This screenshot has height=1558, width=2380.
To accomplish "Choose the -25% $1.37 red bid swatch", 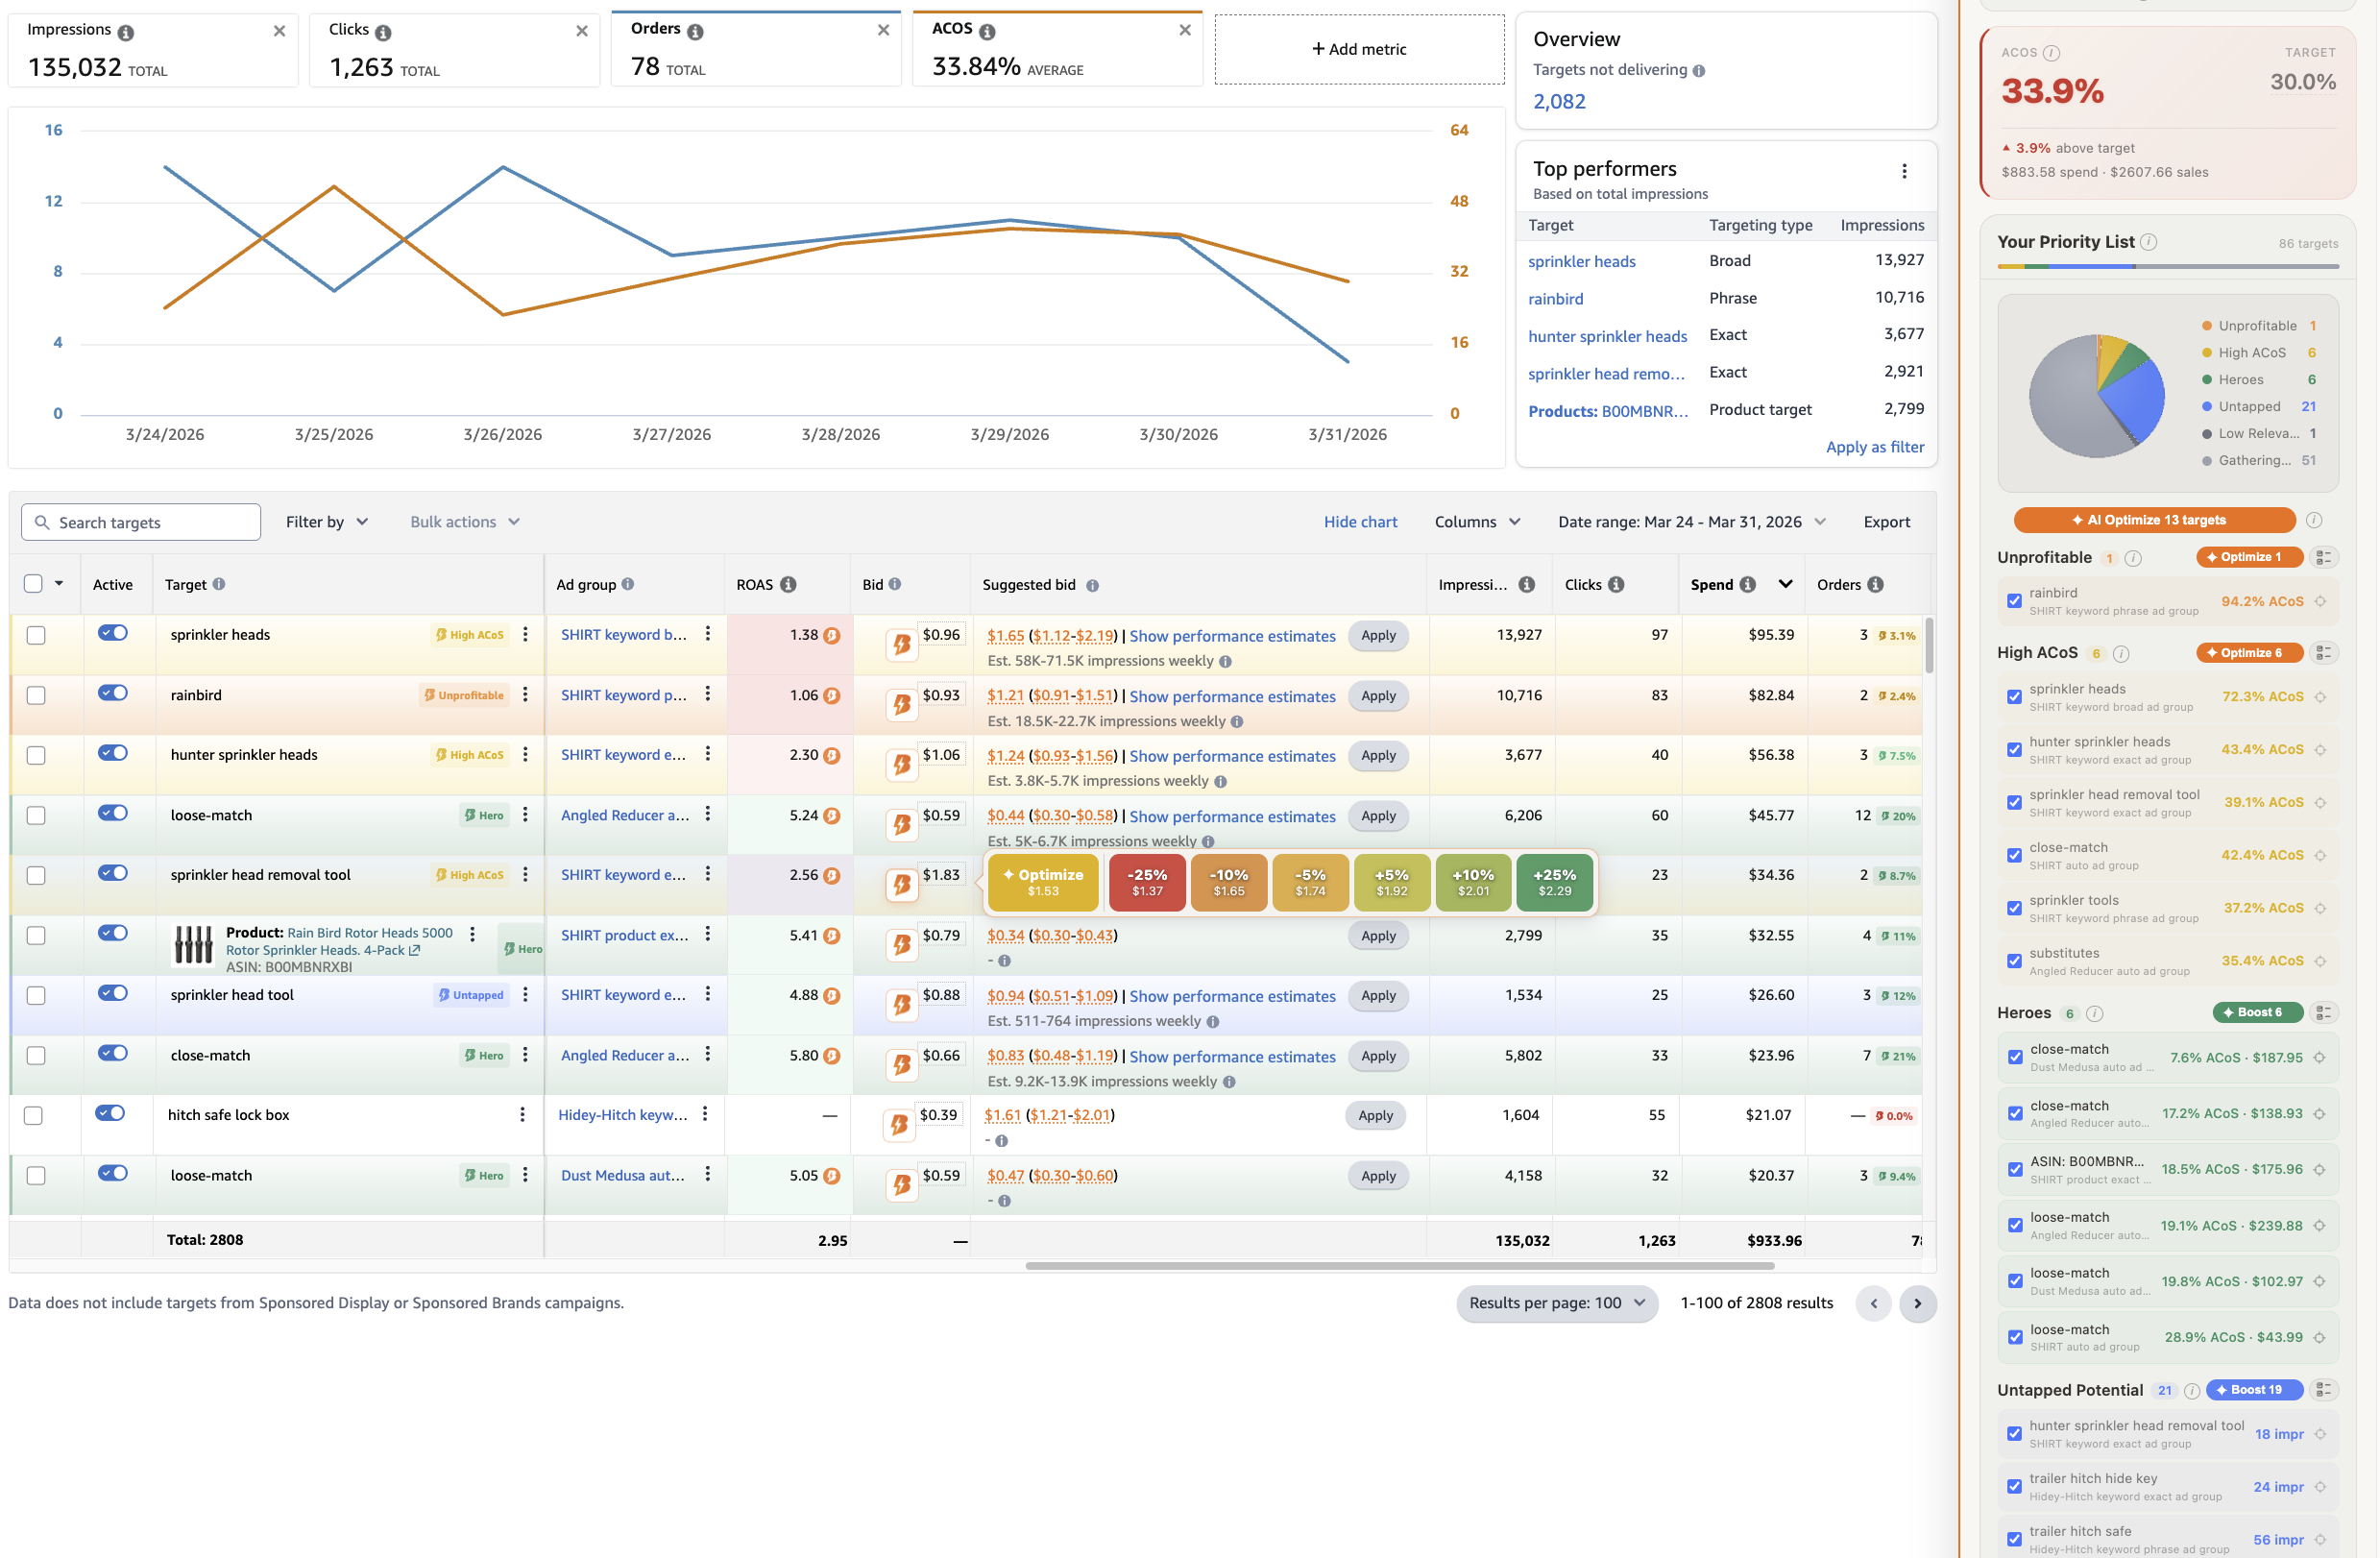I will (x=1146, y=882).
